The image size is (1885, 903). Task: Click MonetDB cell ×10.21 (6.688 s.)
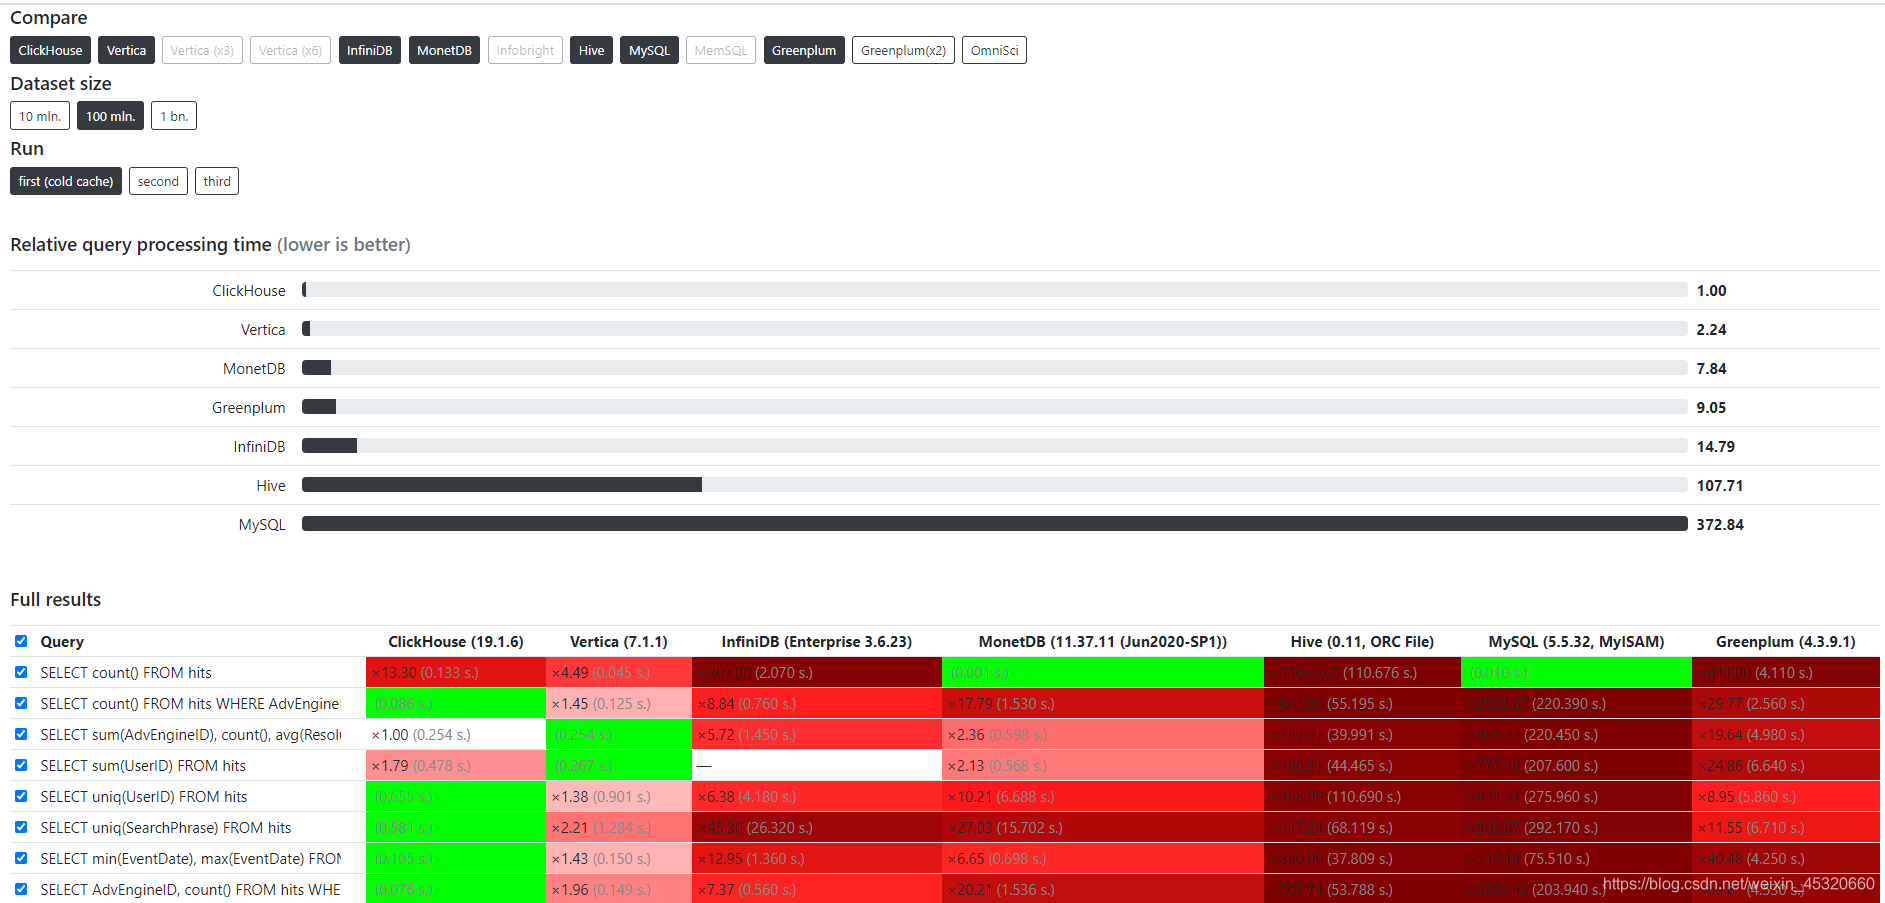click(1103, 797)
